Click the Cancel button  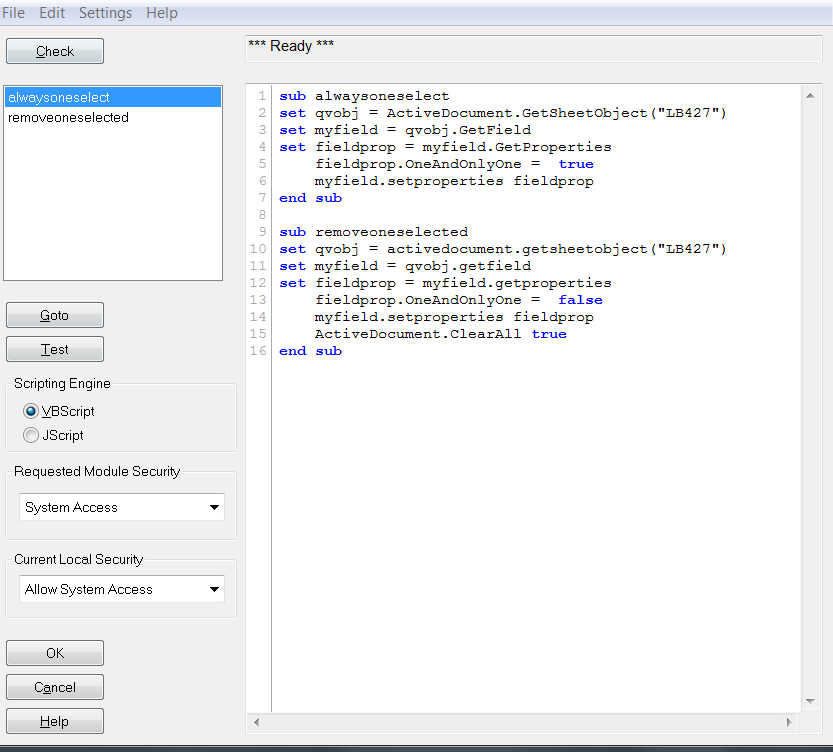coord(55,687)
